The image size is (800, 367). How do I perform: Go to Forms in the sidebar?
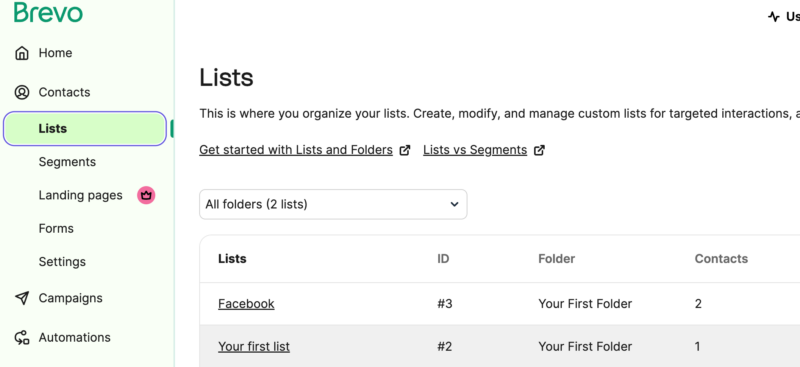tap(56, 228)
